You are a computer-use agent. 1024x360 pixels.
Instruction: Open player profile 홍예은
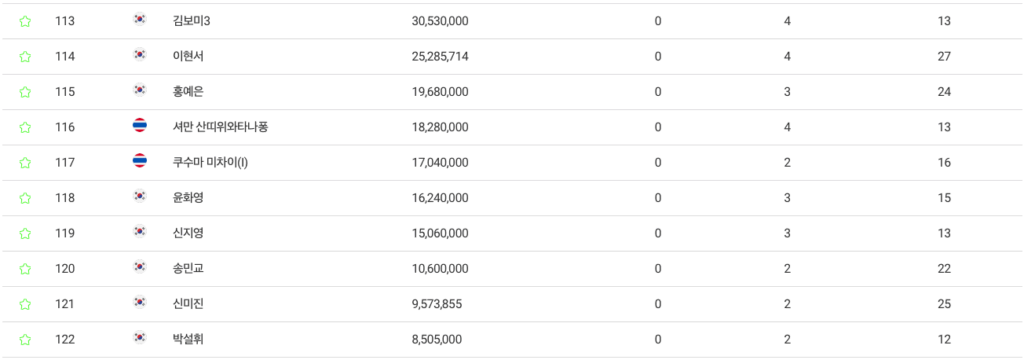click(187, 92)
